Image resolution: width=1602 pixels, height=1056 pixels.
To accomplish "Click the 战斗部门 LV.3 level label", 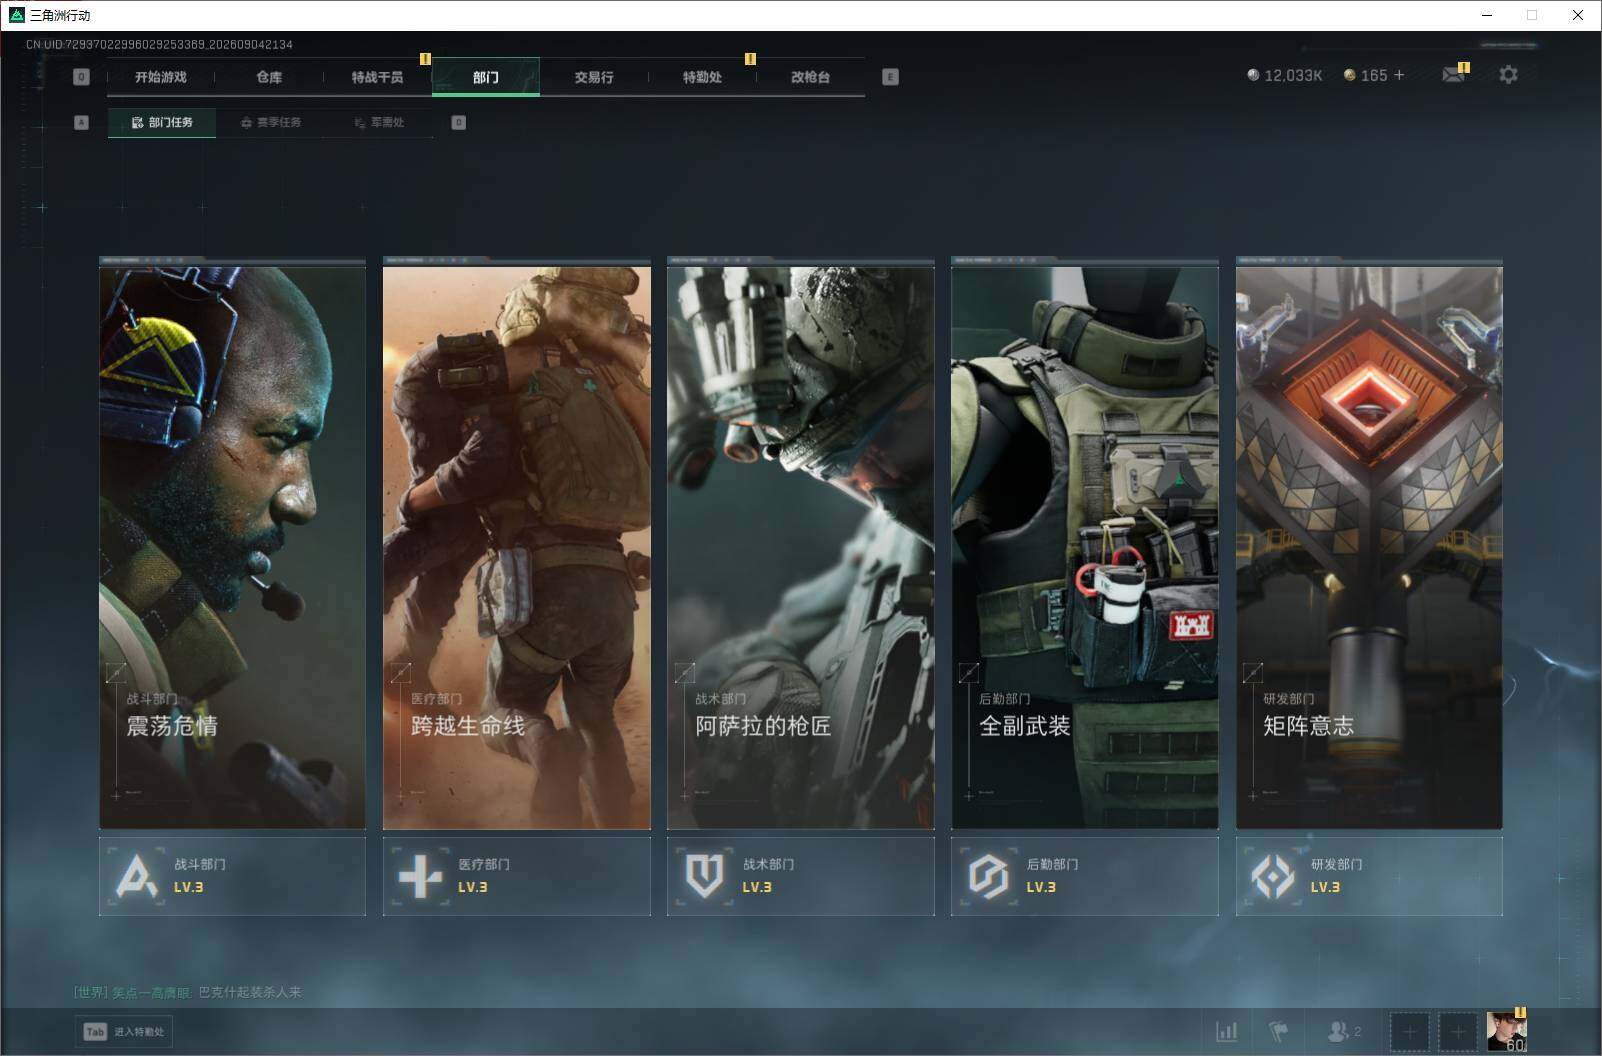I will point(189,887).
